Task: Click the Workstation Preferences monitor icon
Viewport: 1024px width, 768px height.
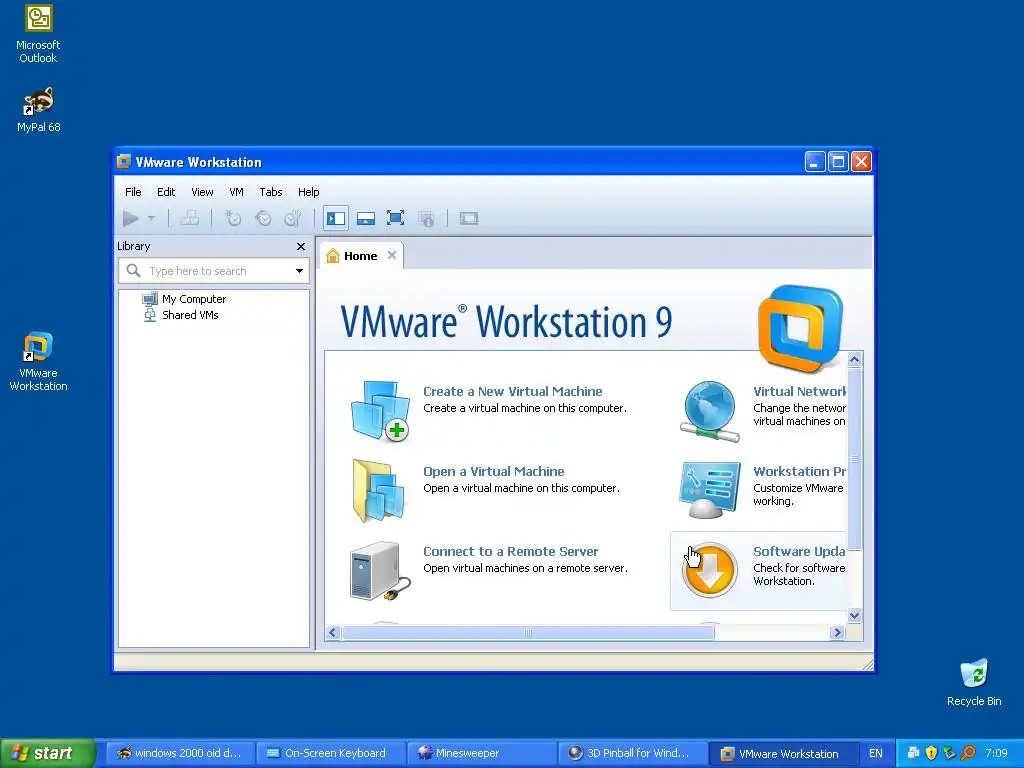Action: click(710, 490)
